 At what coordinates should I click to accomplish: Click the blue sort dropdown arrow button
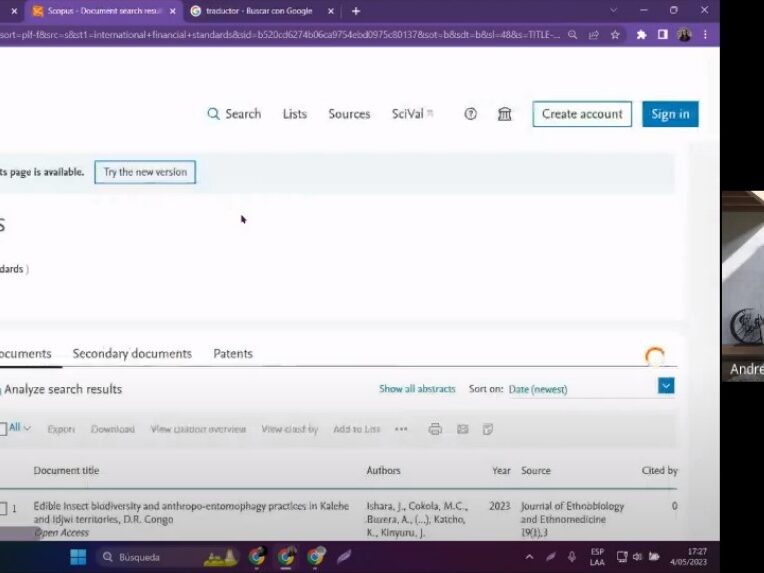[x=666, y=386]
